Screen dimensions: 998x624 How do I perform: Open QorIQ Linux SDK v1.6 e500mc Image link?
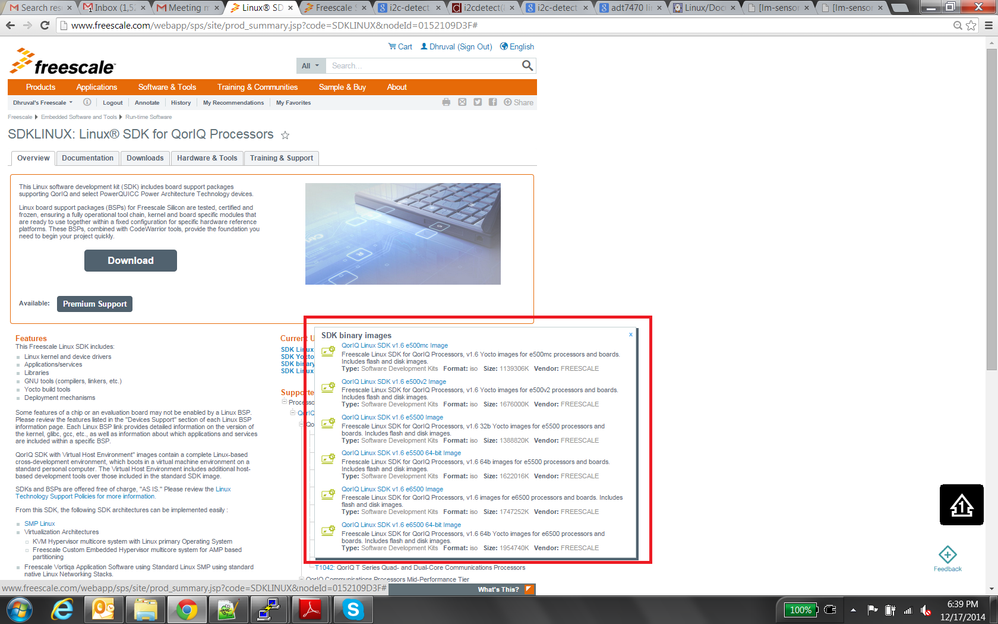click(395, 346)
